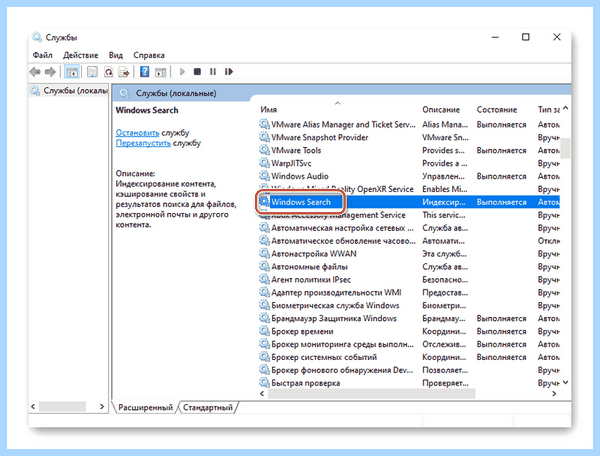This screenshot has width=600, height=456.
Task: Select the Быстрая проверка service name
Action: tap(305, 383)
